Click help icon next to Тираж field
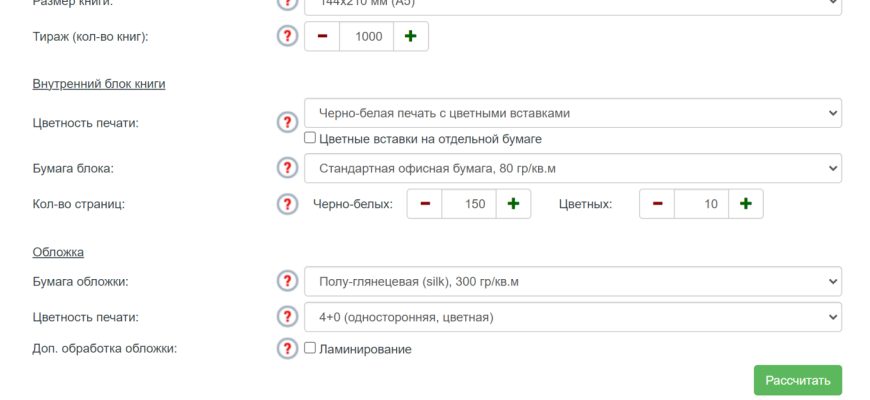This screenshot has height=400, width=870. 287,36
